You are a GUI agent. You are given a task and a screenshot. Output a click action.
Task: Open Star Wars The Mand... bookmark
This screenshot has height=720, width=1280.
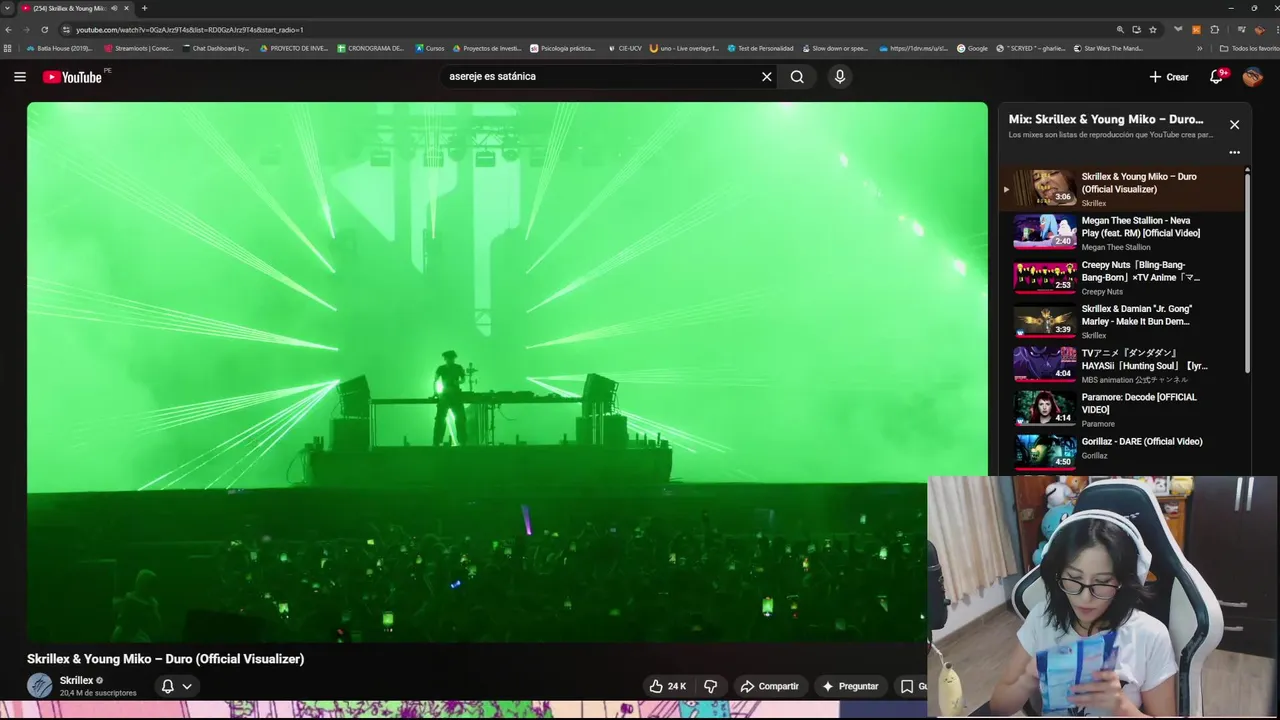coord(1108,48)
